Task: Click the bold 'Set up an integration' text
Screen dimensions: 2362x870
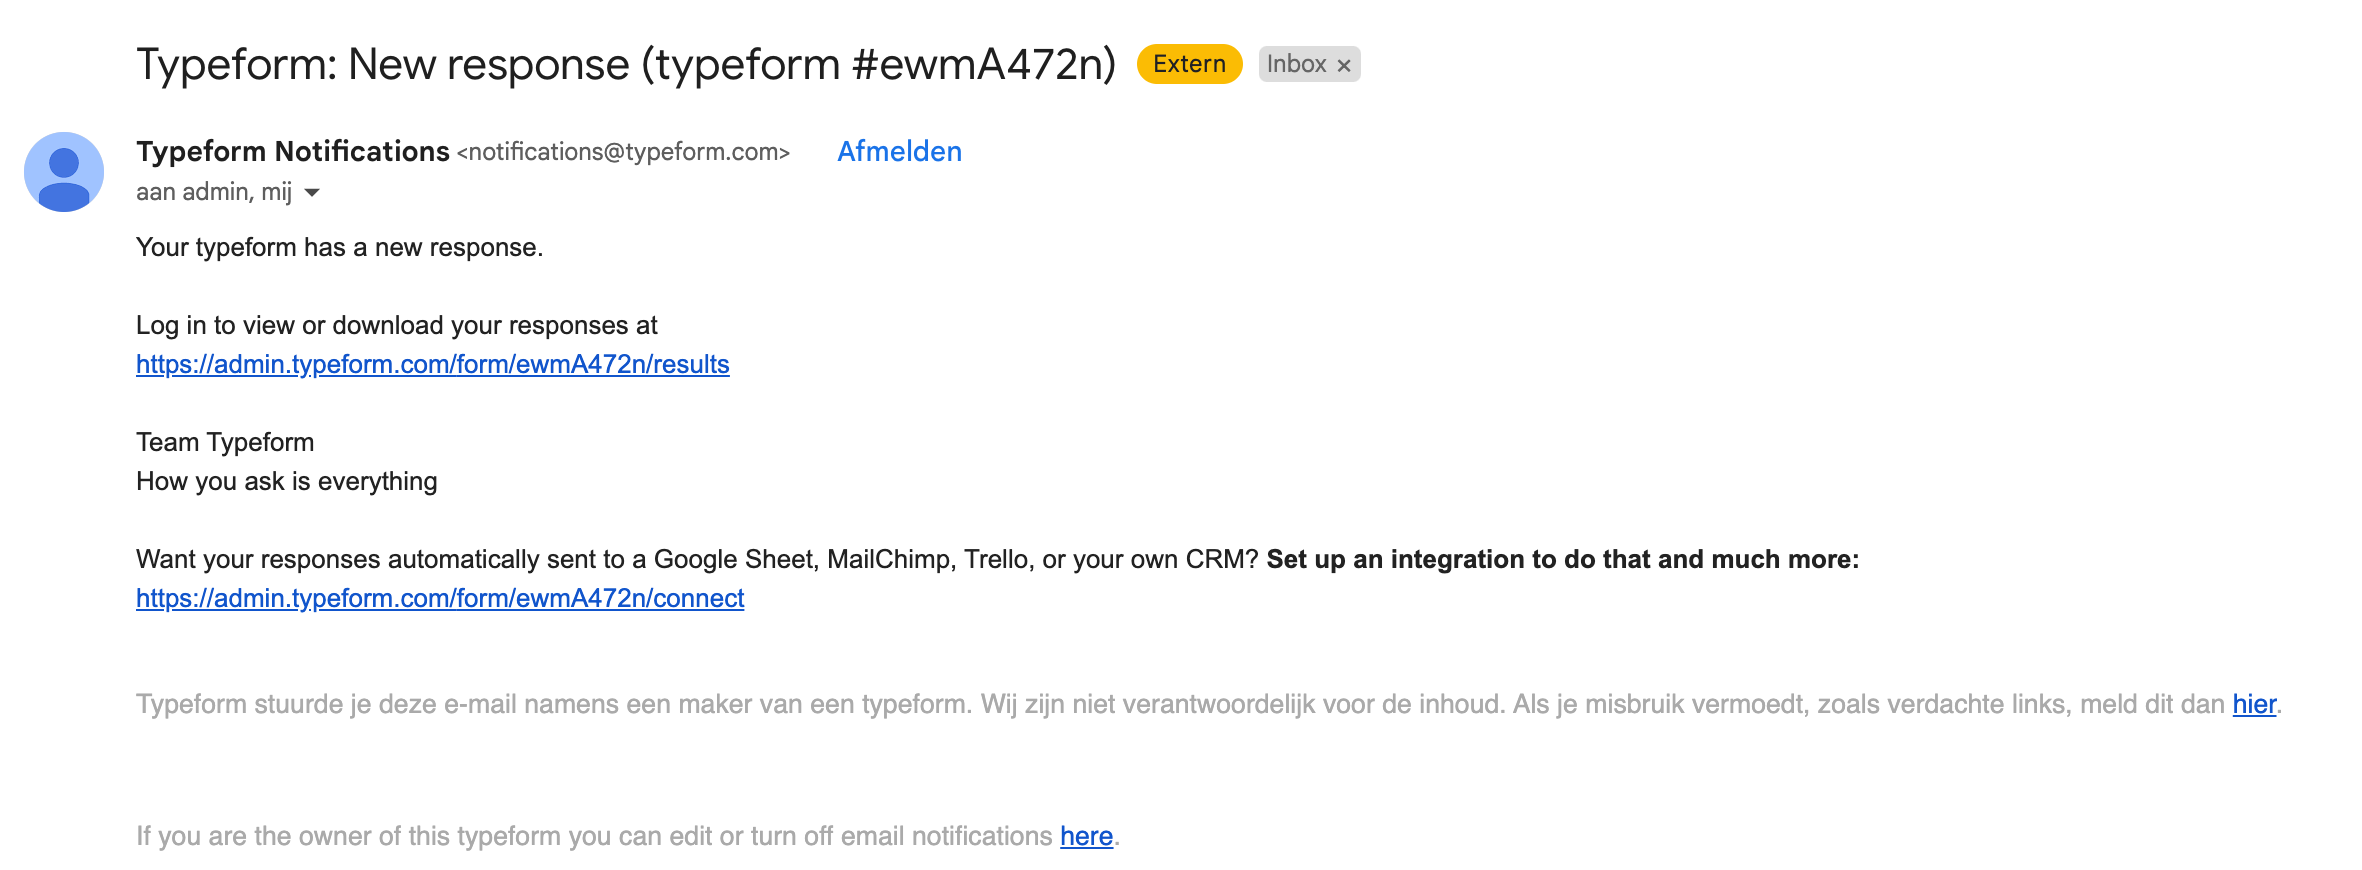Action: point(1563,559)
